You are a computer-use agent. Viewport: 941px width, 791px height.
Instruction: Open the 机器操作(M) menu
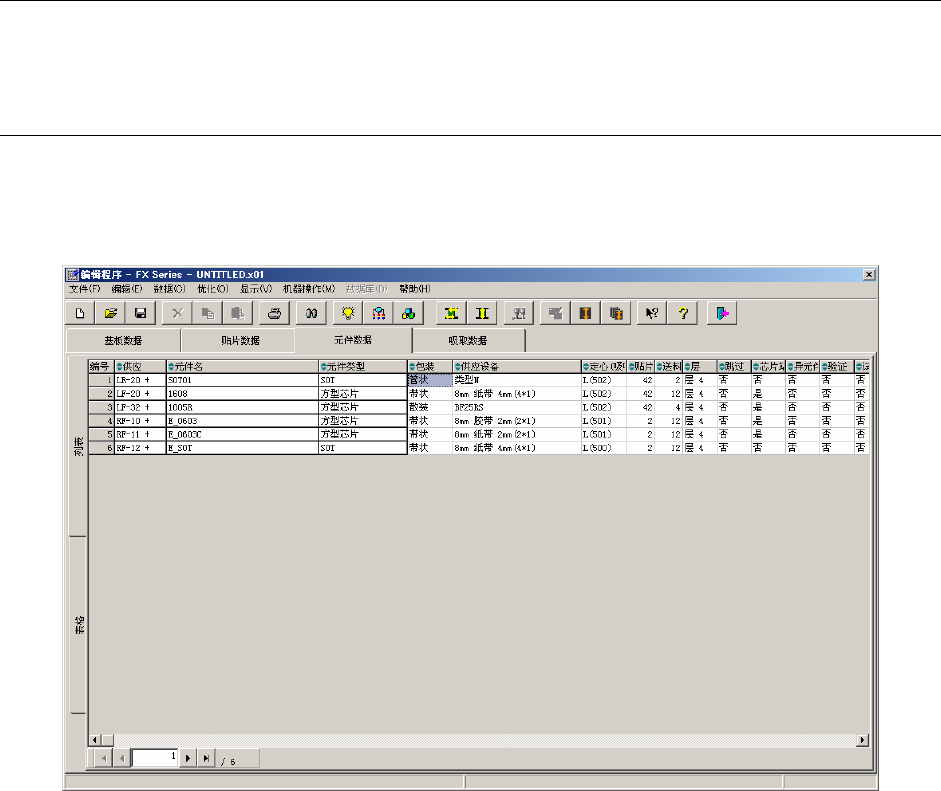(308, 289)
